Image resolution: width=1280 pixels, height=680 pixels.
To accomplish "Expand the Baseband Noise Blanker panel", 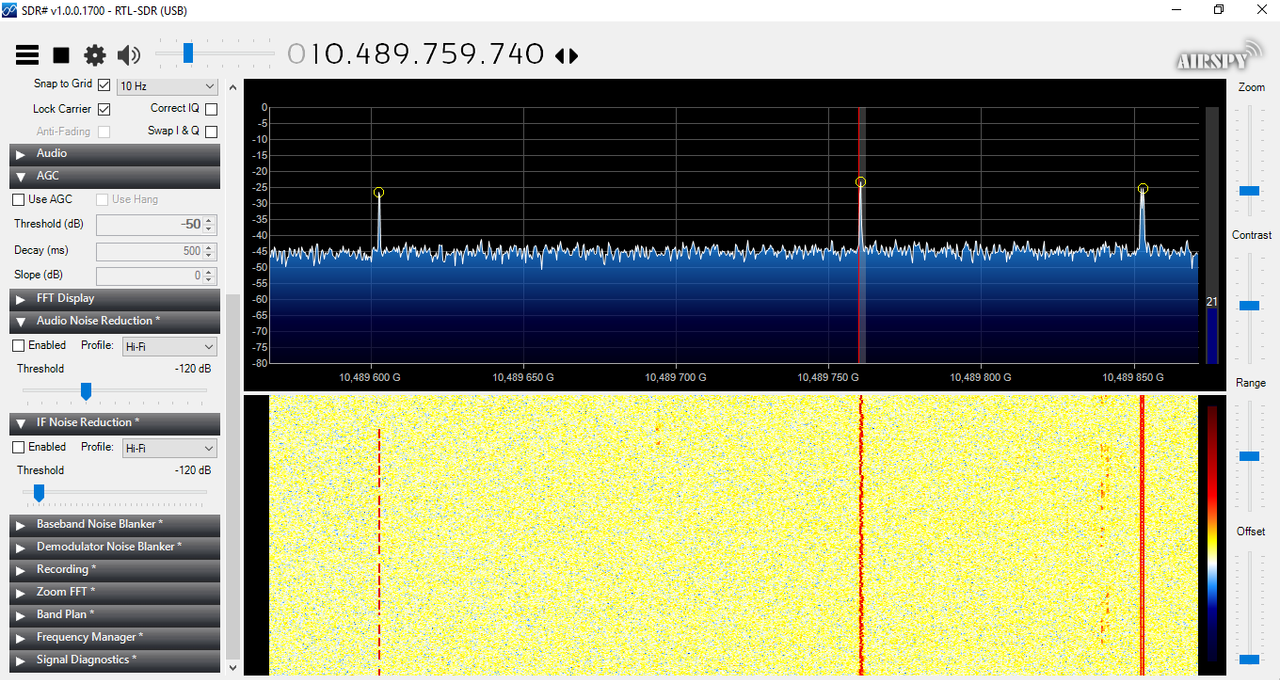I will pyautogui.click(x=115, y=524).
